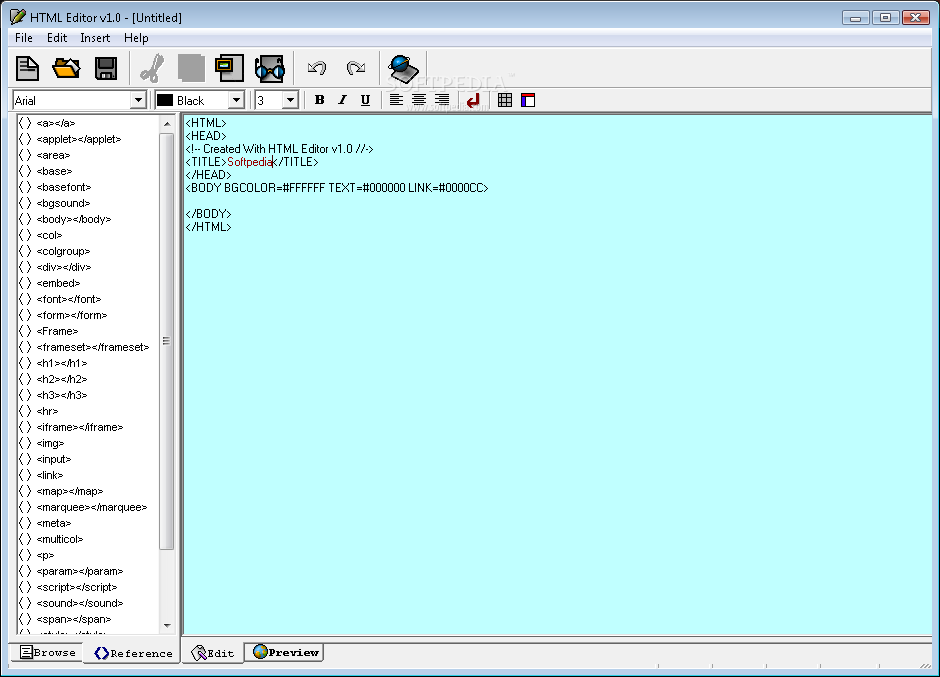Viewport: 940px width, 677px height.
Task: Paste using the clipboard windows icon
Action: [230, 68]
